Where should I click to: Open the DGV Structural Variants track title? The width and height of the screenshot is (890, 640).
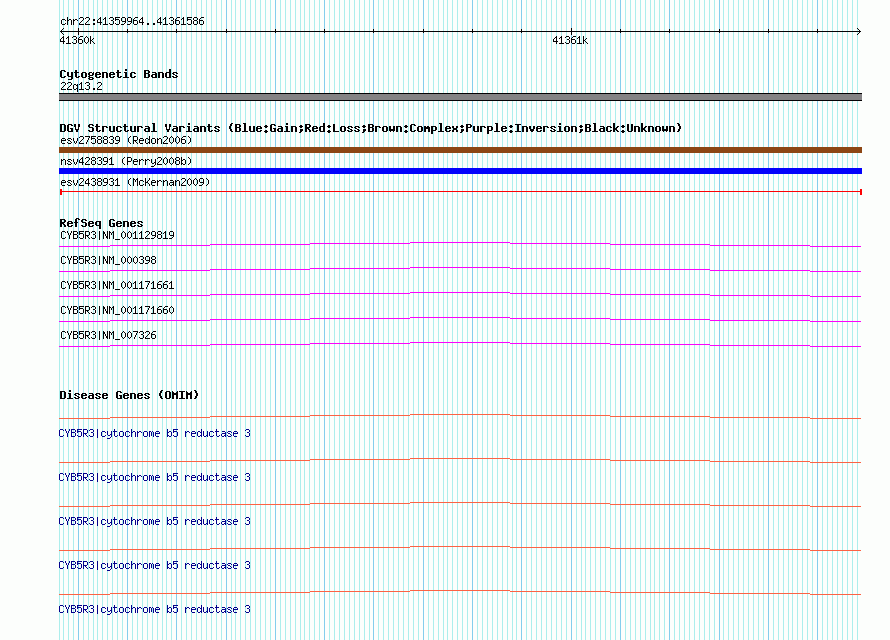[370, 128]
